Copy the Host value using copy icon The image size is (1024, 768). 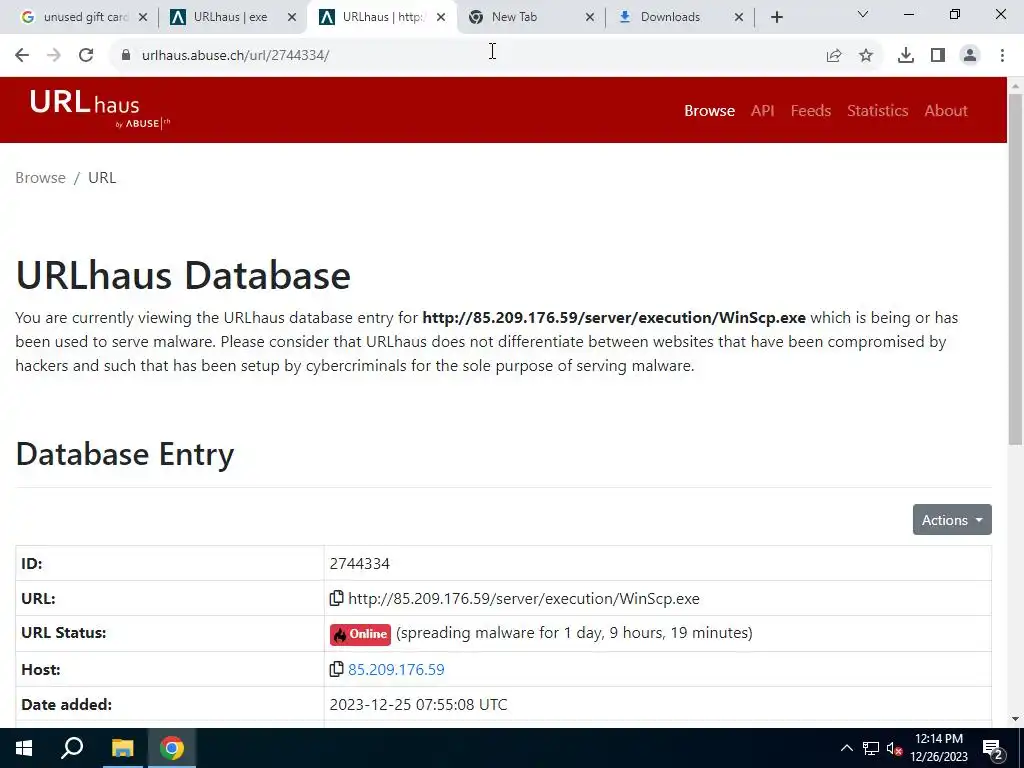(x=336, y=669)
